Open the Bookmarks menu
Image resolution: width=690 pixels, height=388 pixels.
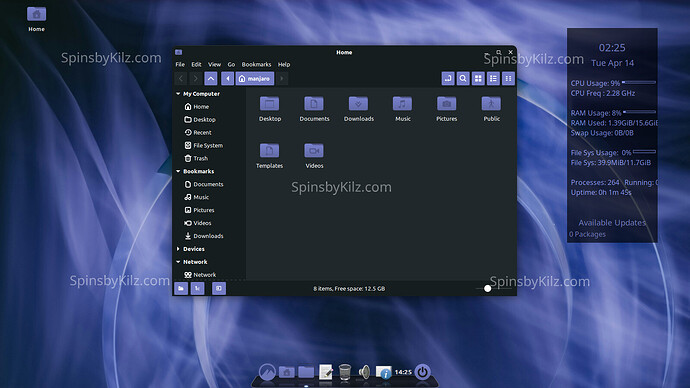tap(256, 64)
